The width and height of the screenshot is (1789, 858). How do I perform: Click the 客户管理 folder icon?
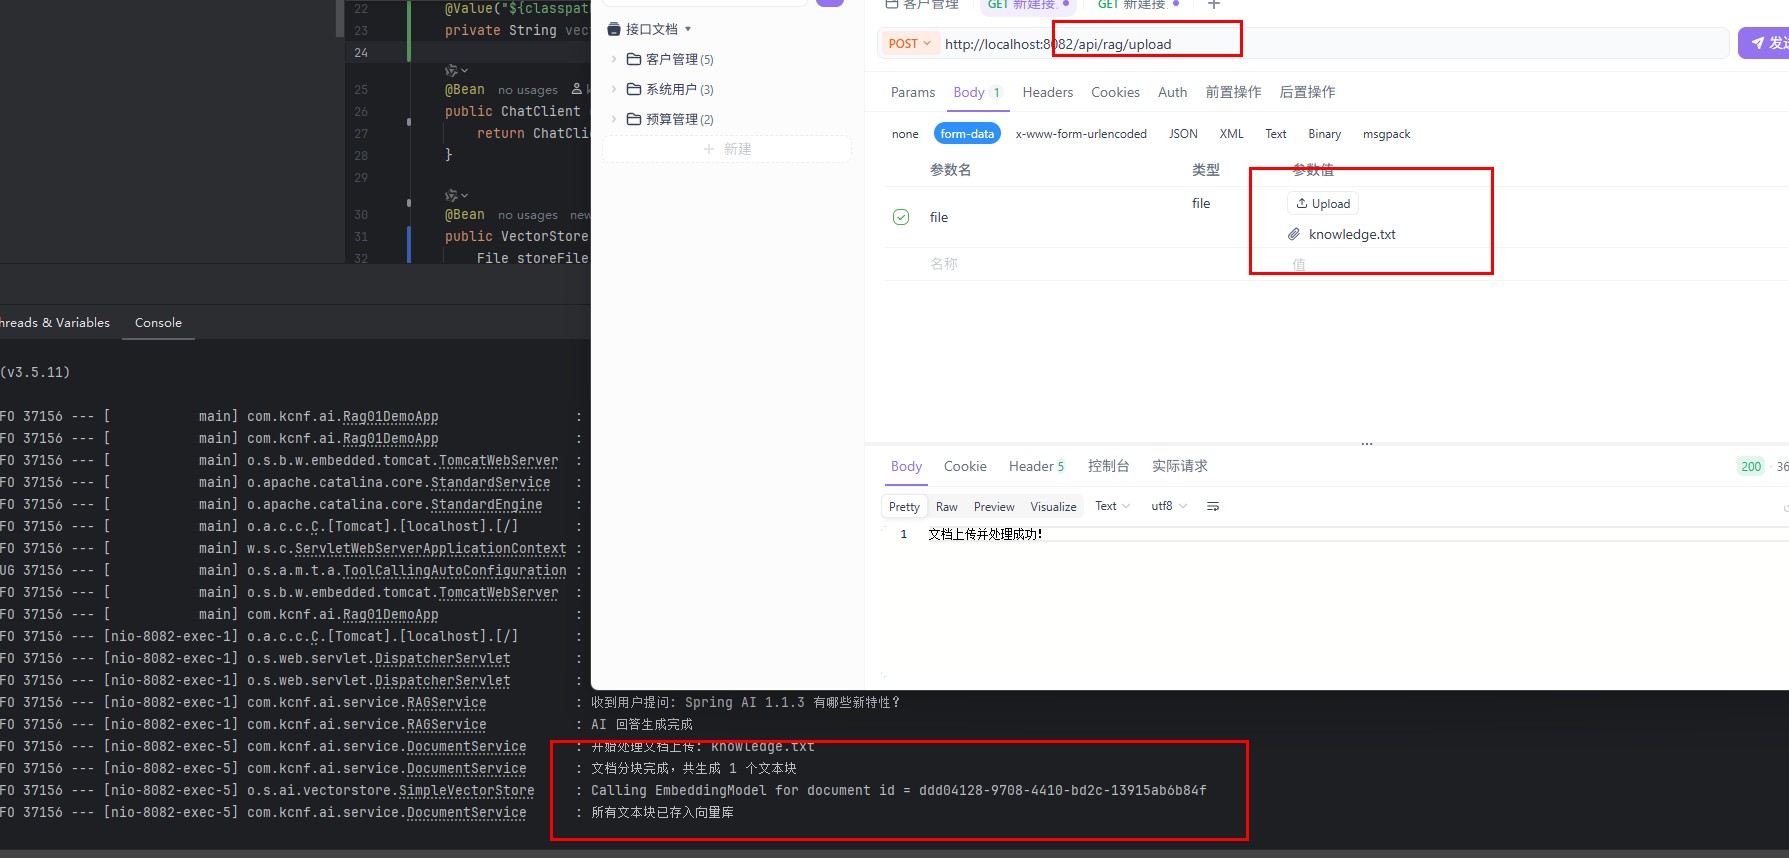[x=633, y=59]
